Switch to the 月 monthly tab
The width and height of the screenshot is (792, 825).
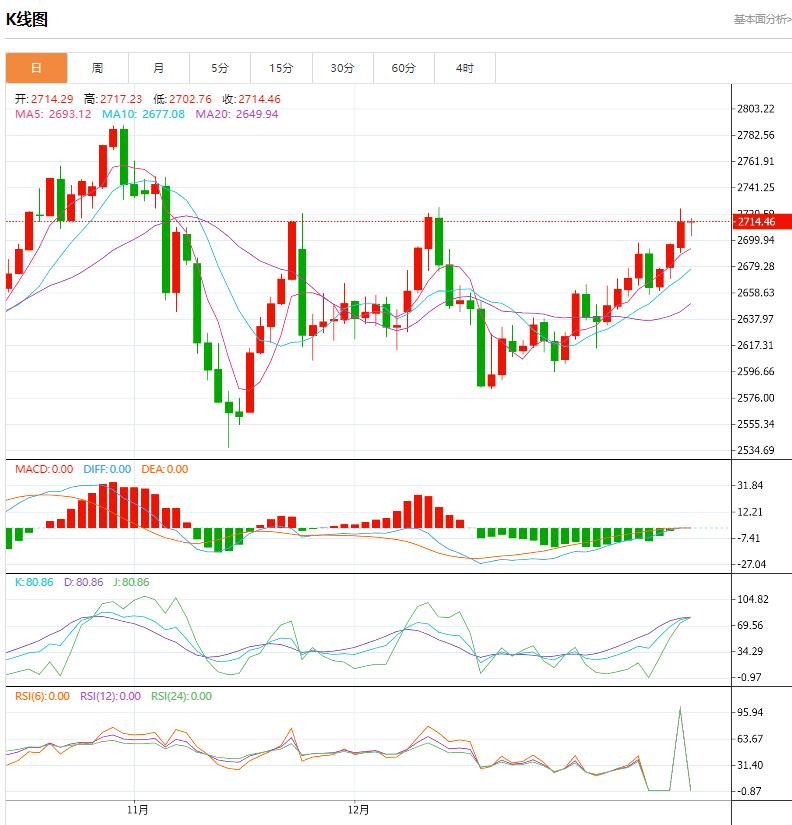tap(159, 68)
